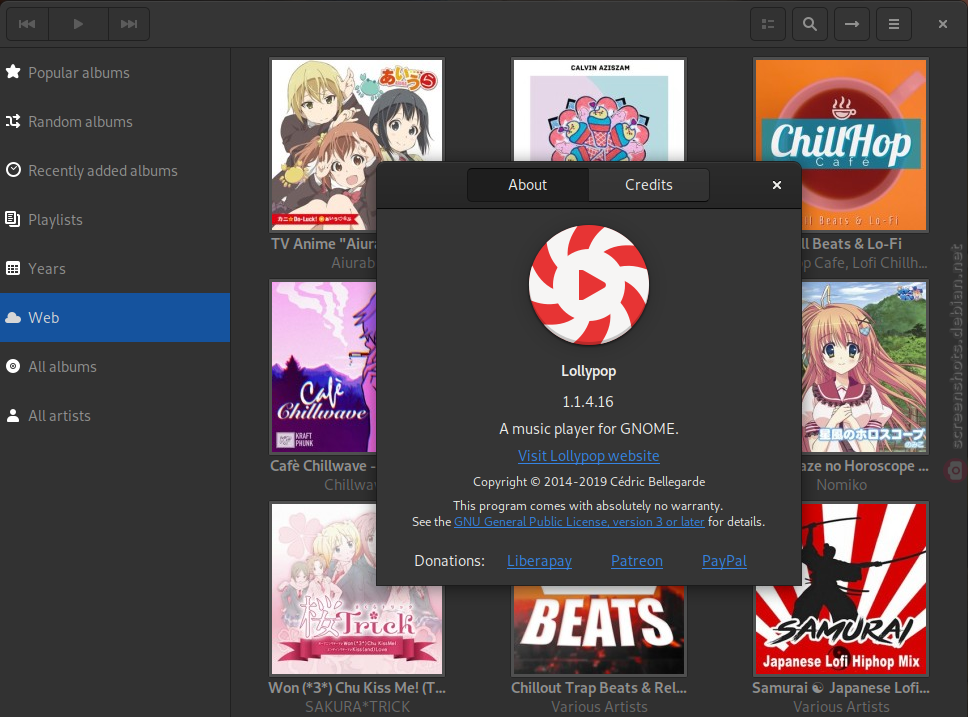Click the Chillout Trap Beats & Rel... title
This screenshot has height=717, width=968.
599,687
